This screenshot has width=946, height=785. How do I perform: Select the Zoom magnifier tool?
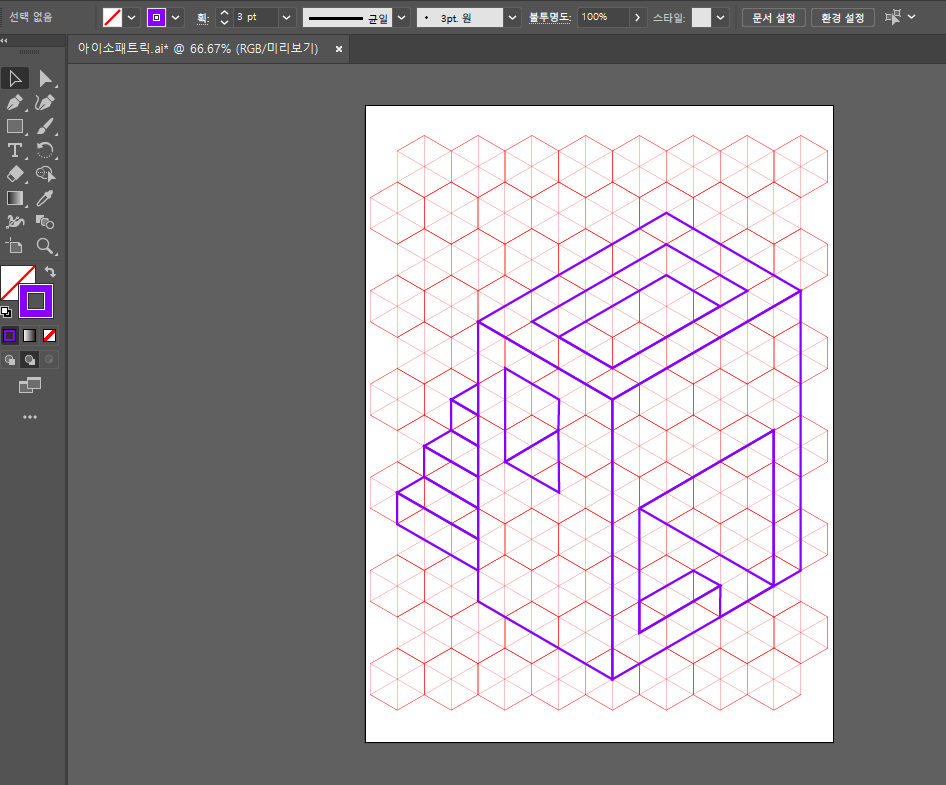(x=45, y=246)
